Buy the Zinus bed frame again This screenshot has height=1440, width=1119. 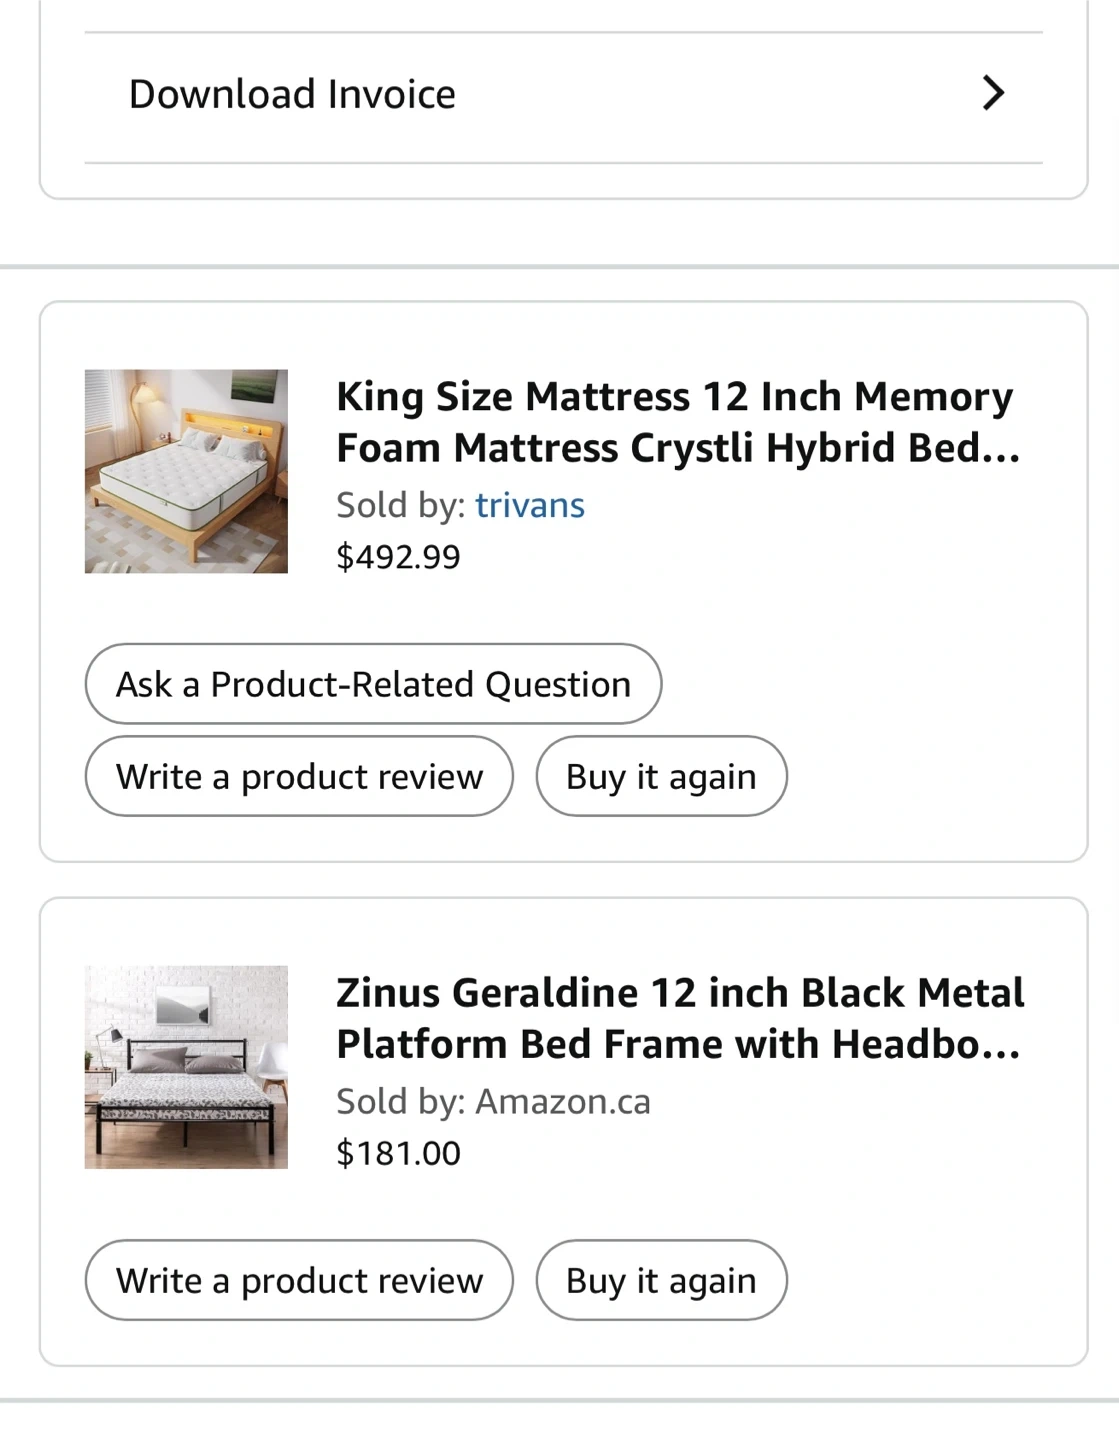click(661, 1280)
